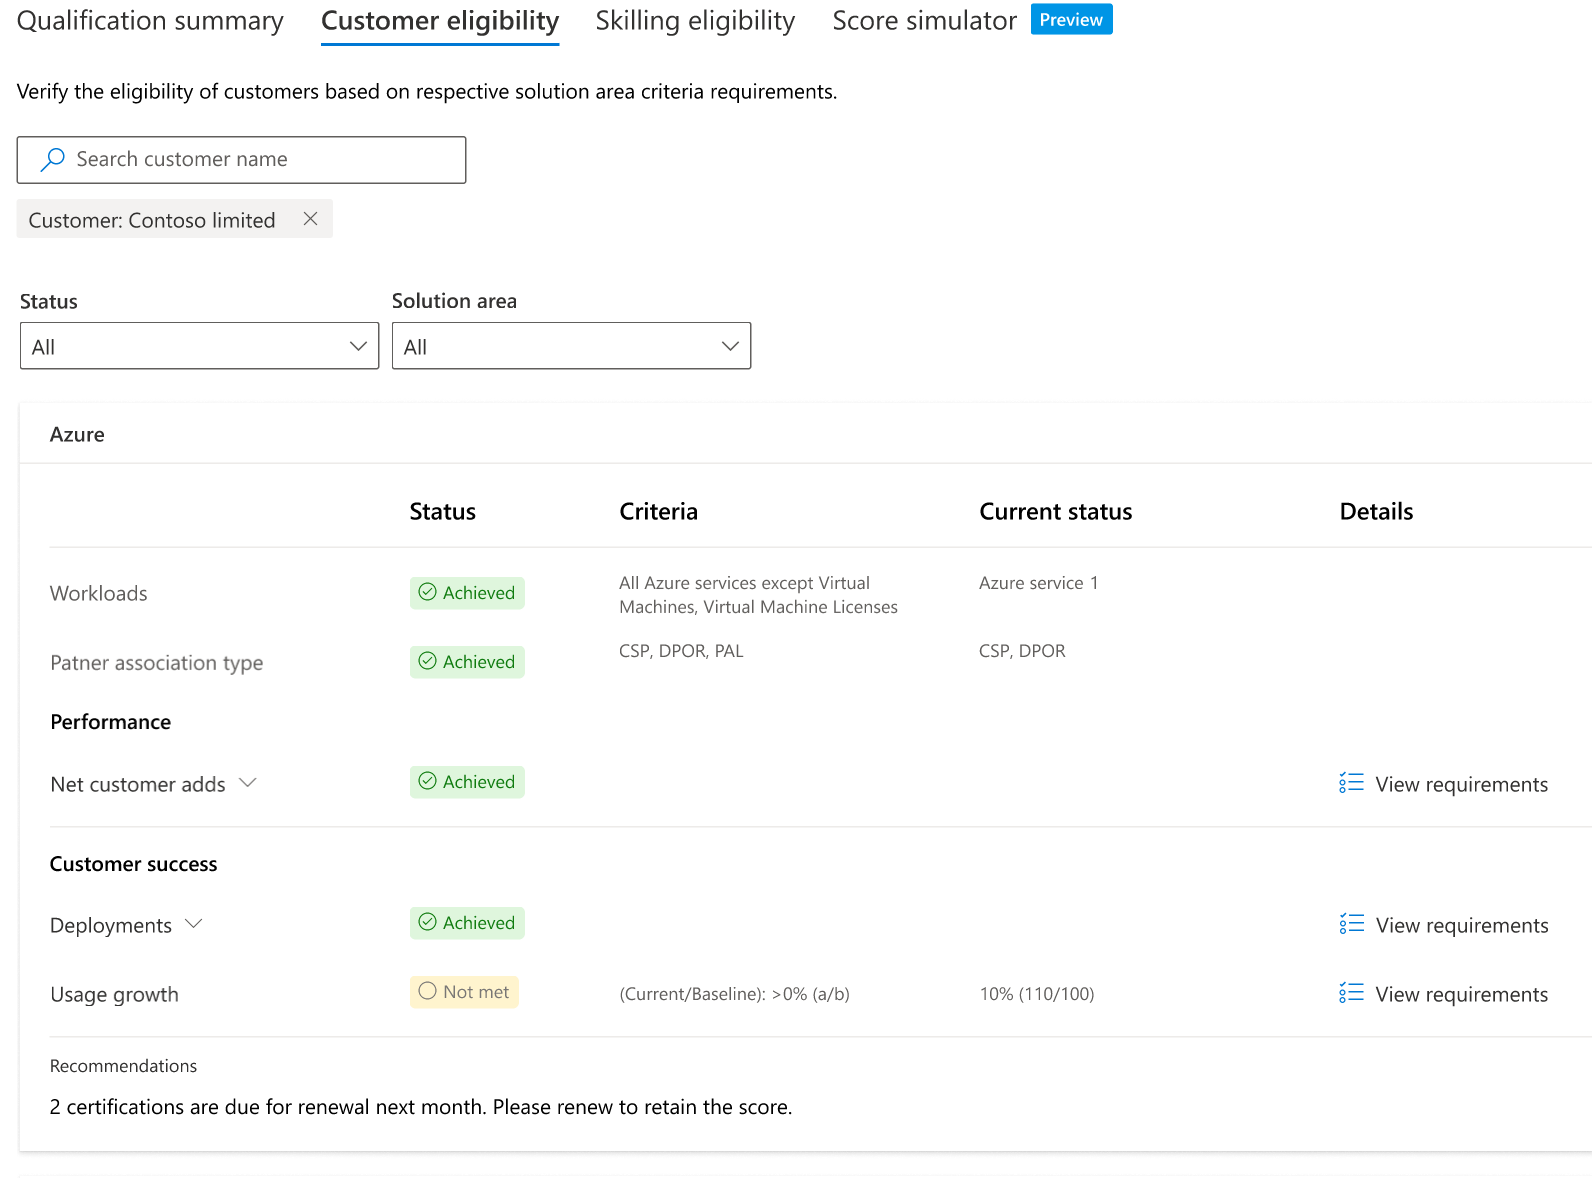Open the Skilling eligibility tab
Viewport: 1592px width, 1178px height.
(x=695, y=21)
